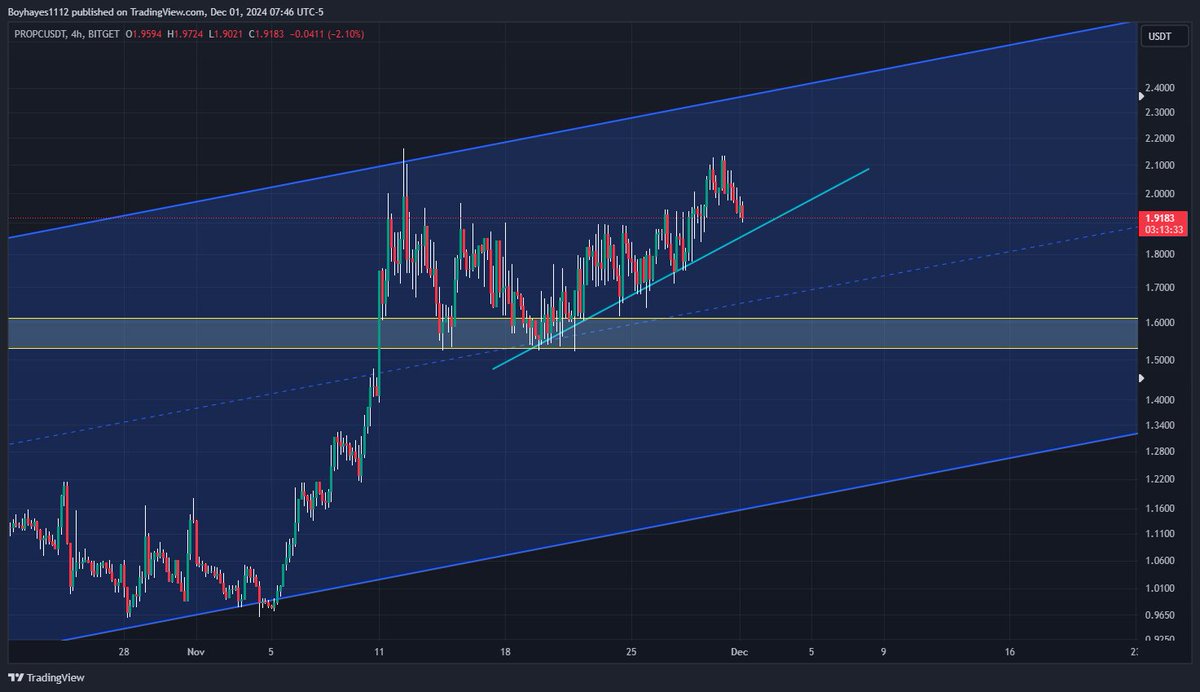Viewport: 1200px width, 692px height.
Task: Click the 11 date label on time axis
Action: tap(378, 650)
